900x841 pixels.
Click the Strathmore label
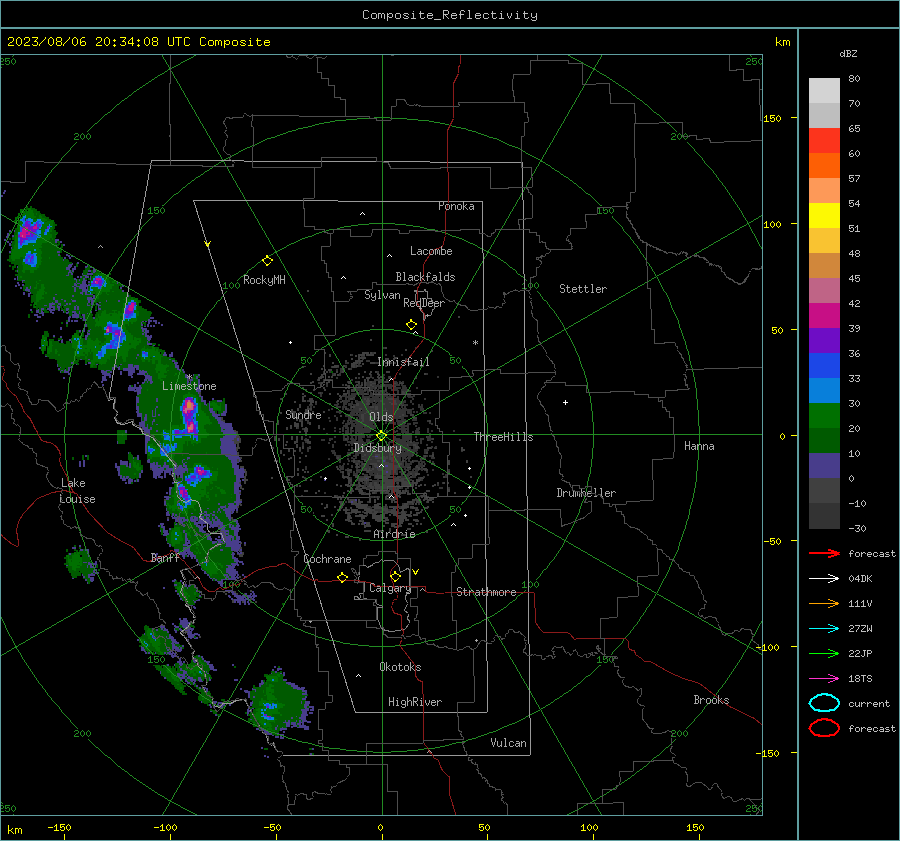click(x=486, y=592)
